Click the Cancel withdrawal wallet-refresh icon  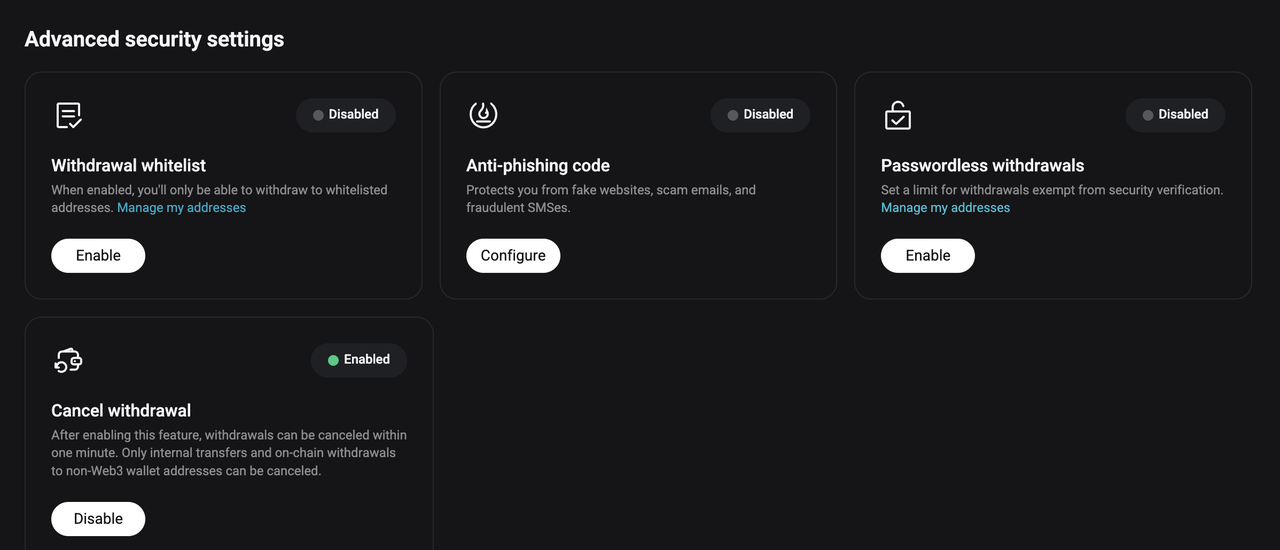(x=68, y=360)
